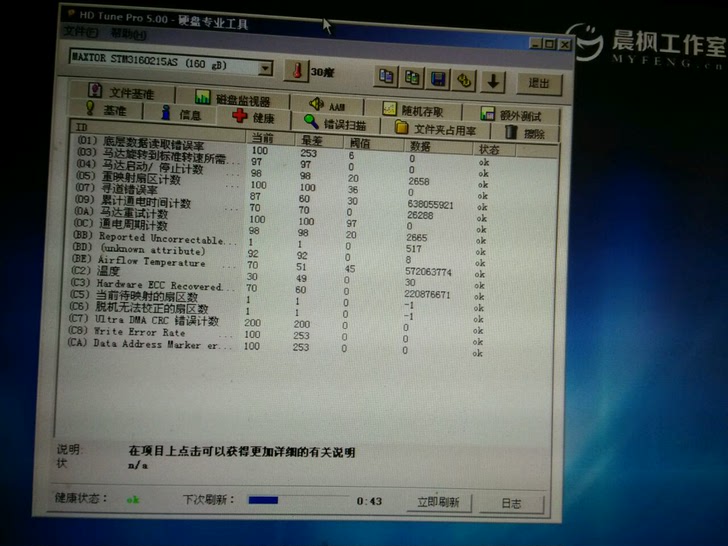The image size is (728, 546).
Task: Copy info to clipboard toolbar icon
Action: click(x=386, y=76)
